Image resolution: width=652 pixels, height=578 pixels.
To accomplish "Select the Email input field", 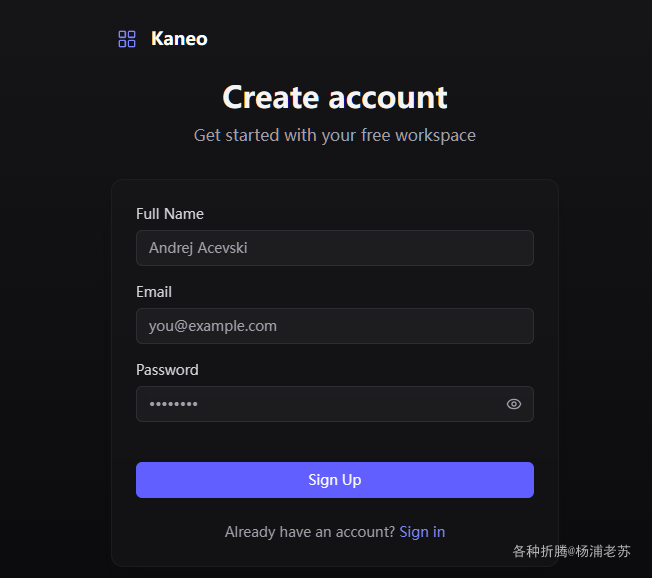I will coord(335,326).
